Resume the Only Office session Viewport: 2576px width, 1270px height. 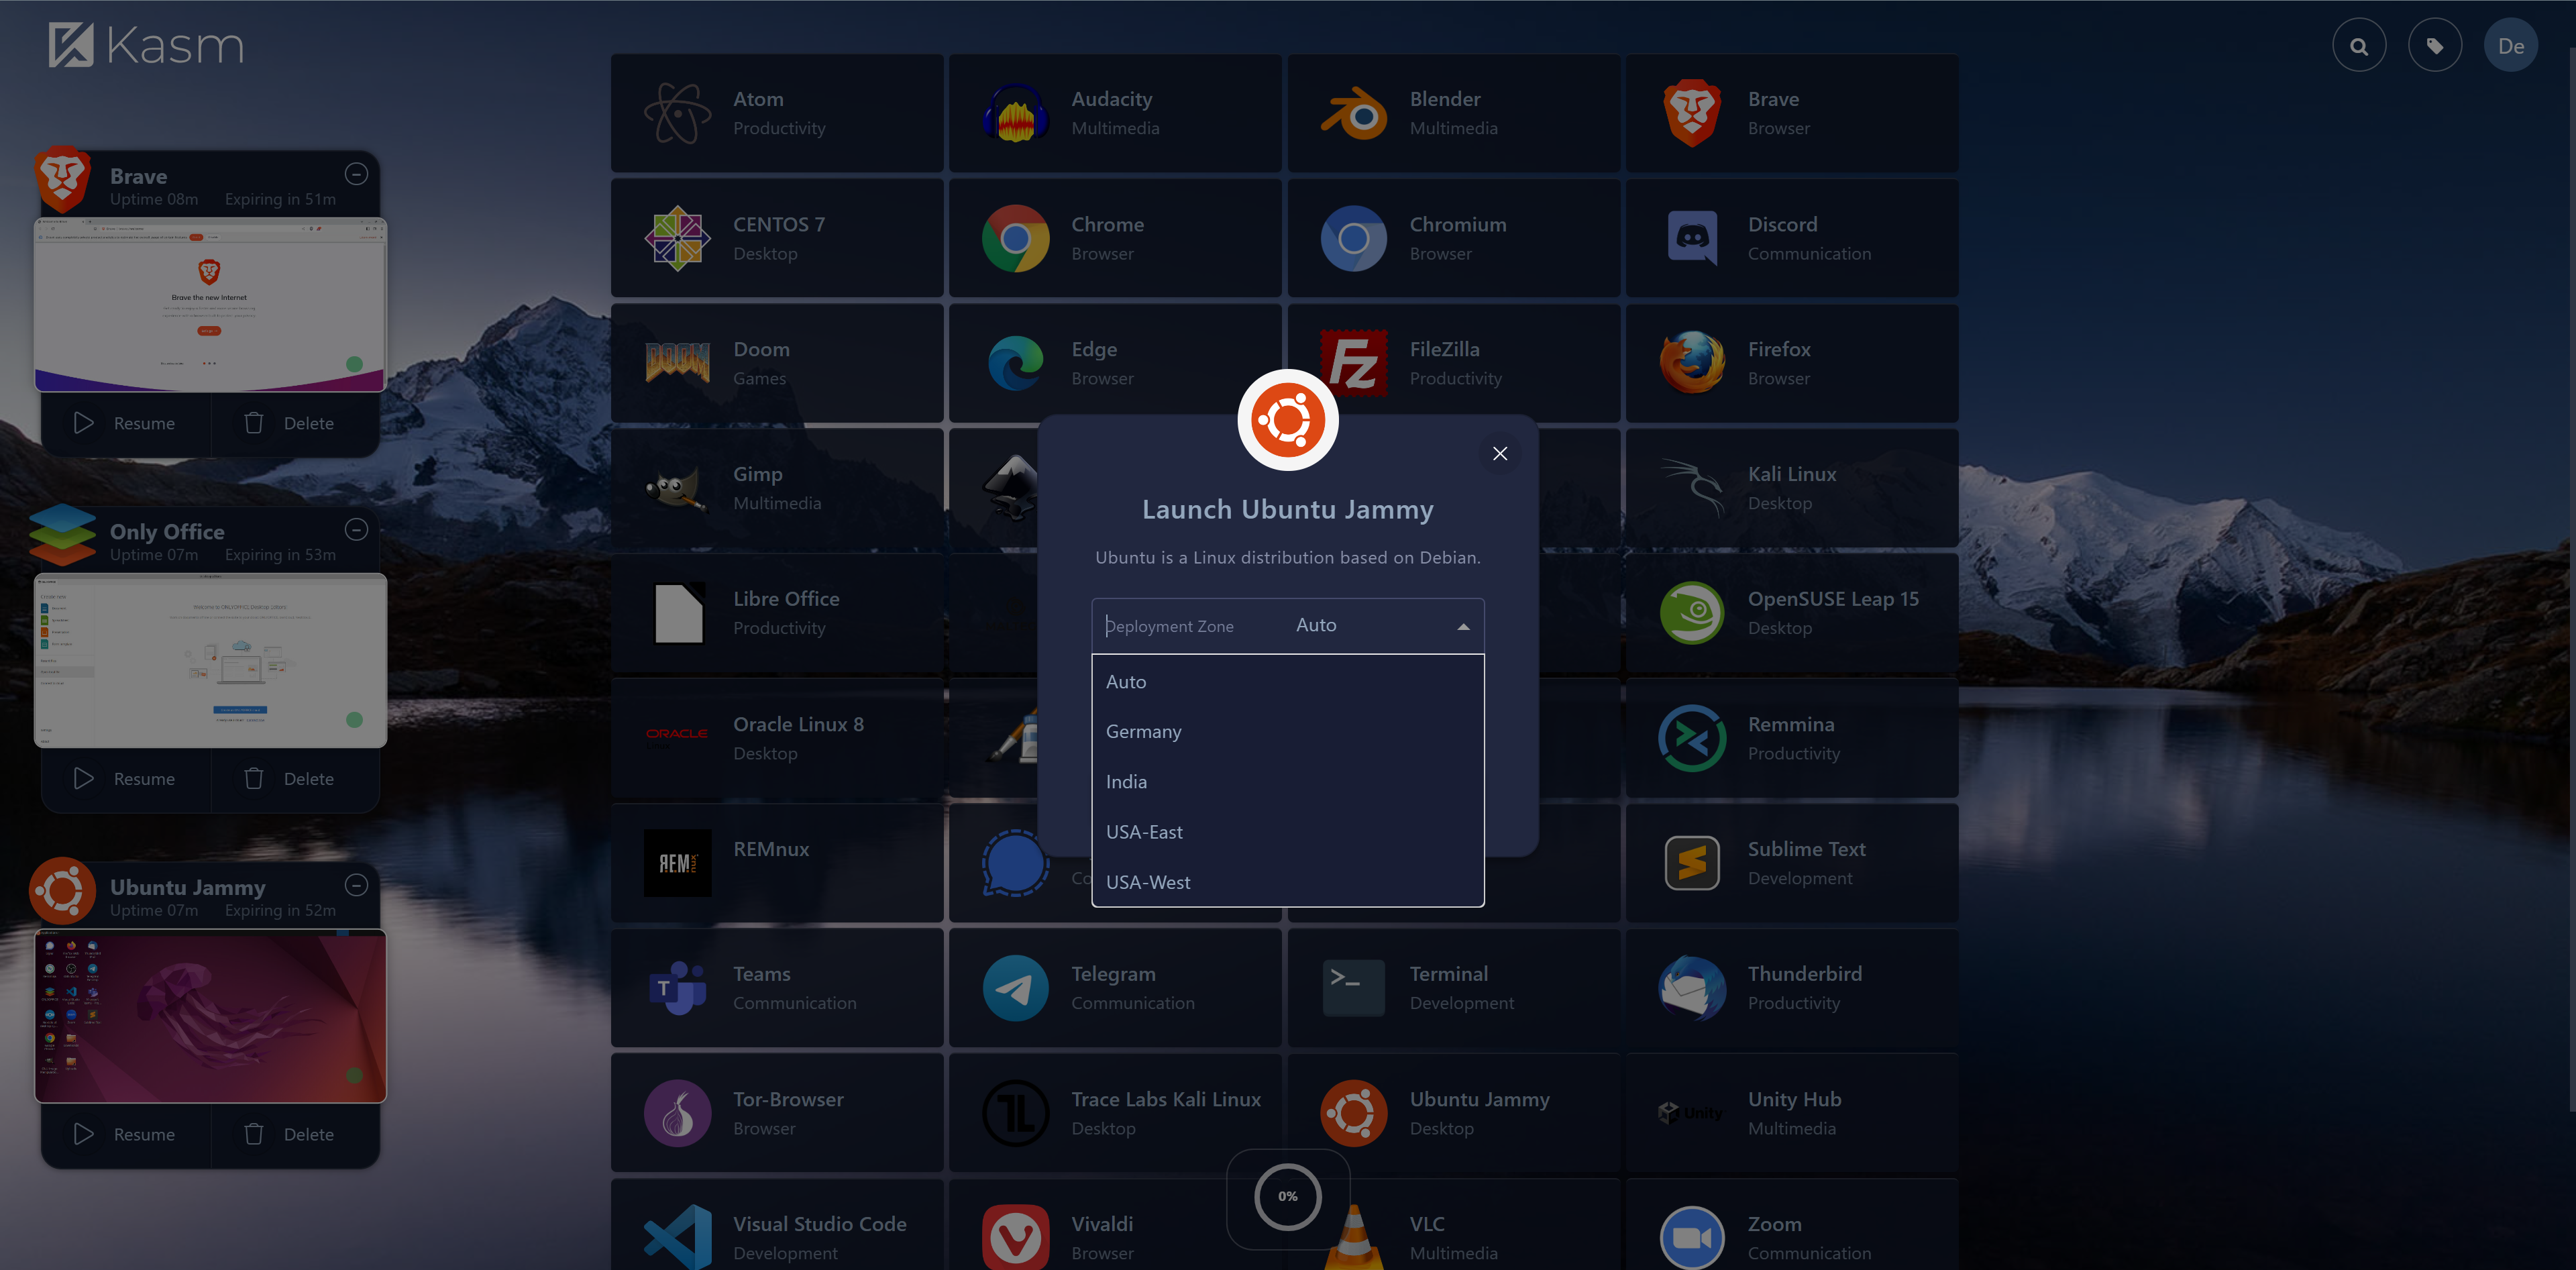(x=126, y=779)
